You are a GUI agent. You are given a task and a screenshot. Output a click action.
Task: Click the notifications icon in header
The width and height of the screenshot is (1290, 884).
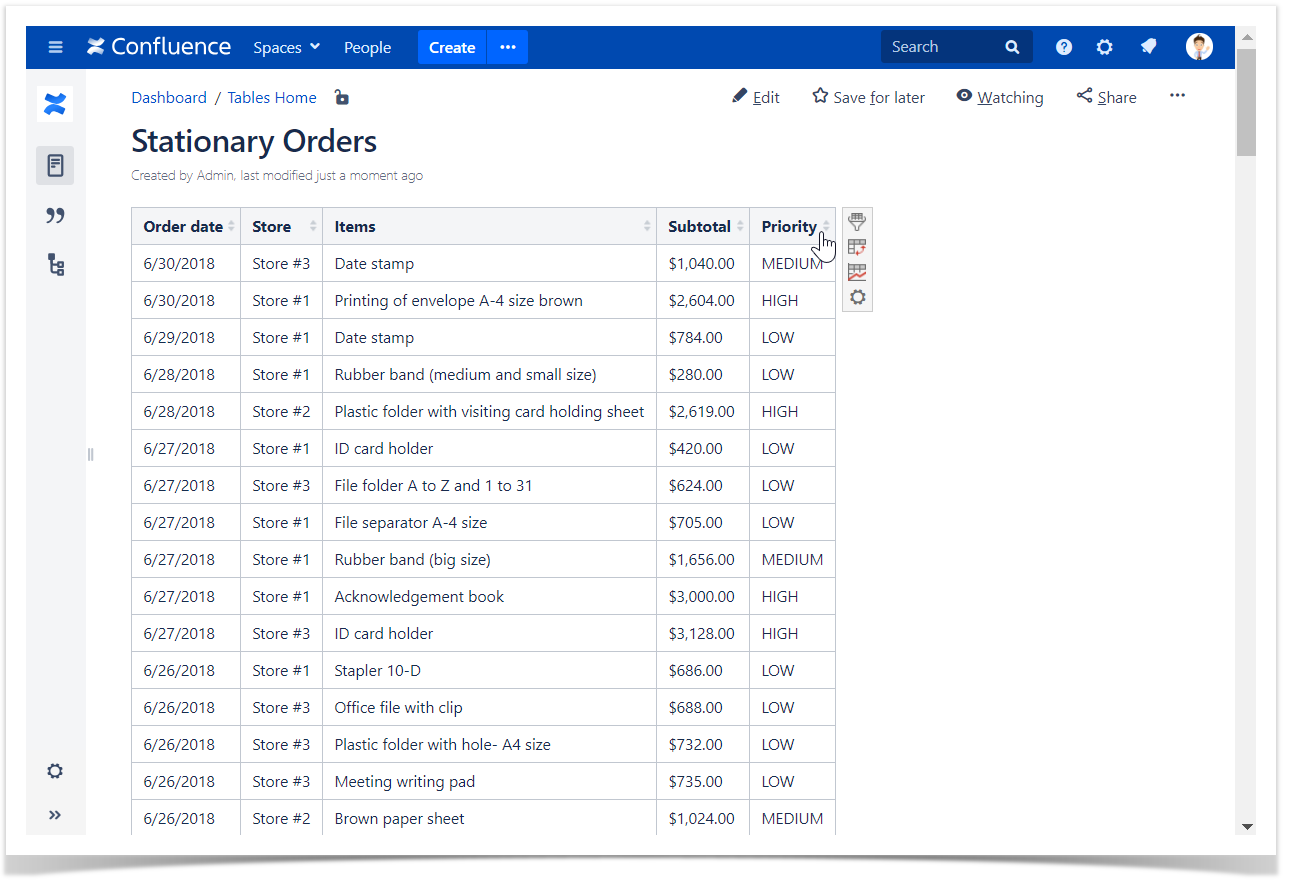pos(1148,47)
